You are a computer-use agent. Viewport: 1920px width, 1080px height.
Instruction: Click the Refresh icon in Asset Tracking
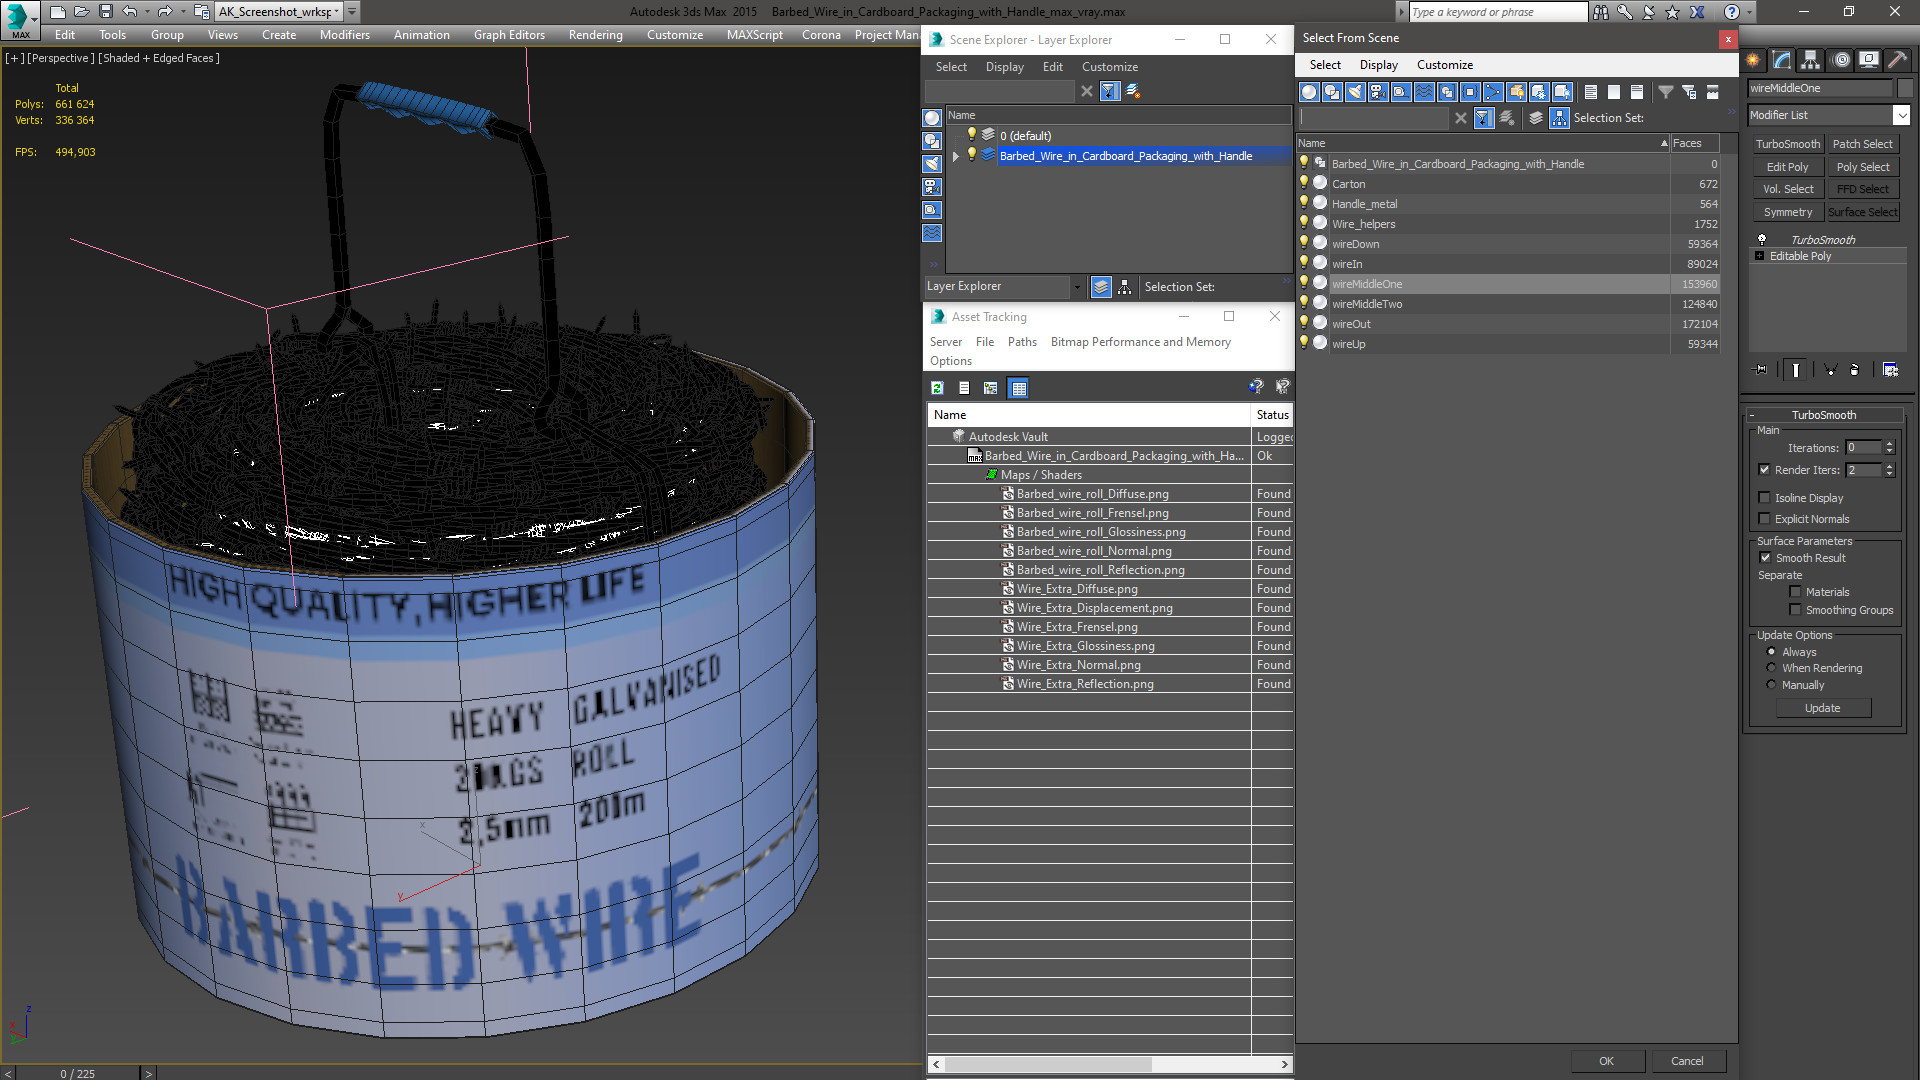click(x=937, y=388)
